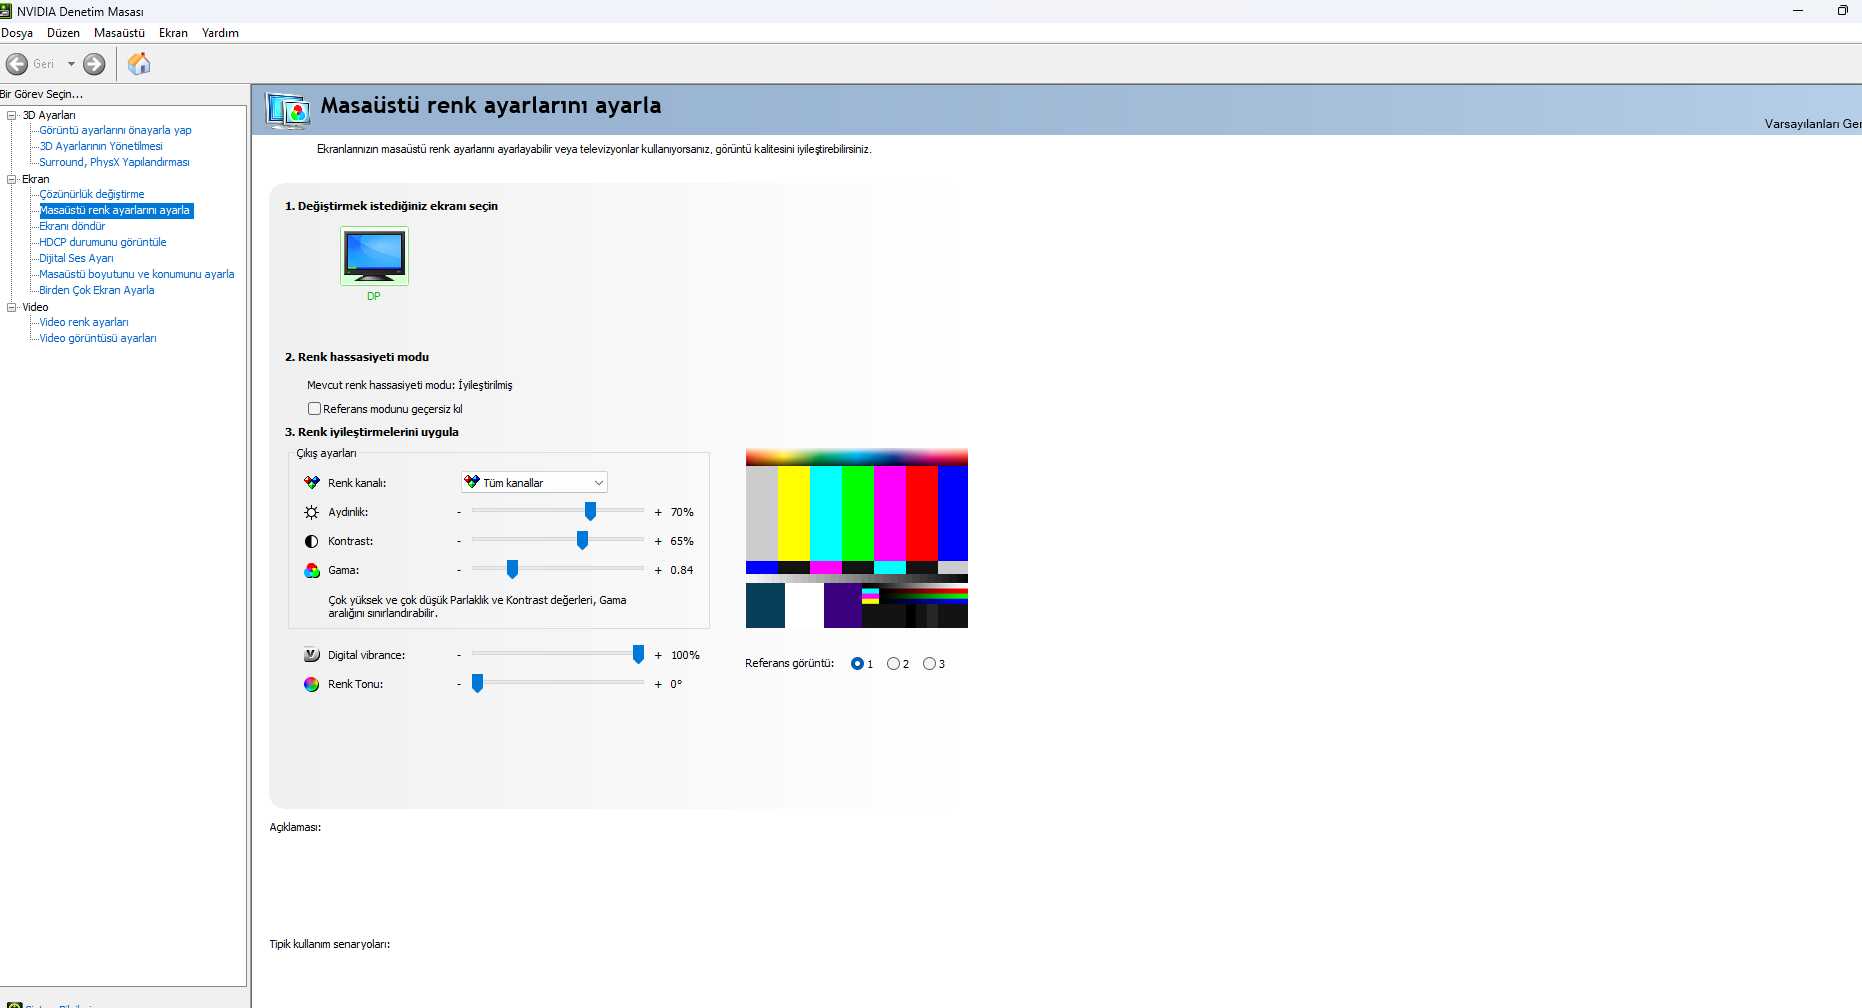Image resolution: width=1862 pixels, height=1008 pixels.
Task: Click the color bars reference image
Action: [x=857, y=539]
